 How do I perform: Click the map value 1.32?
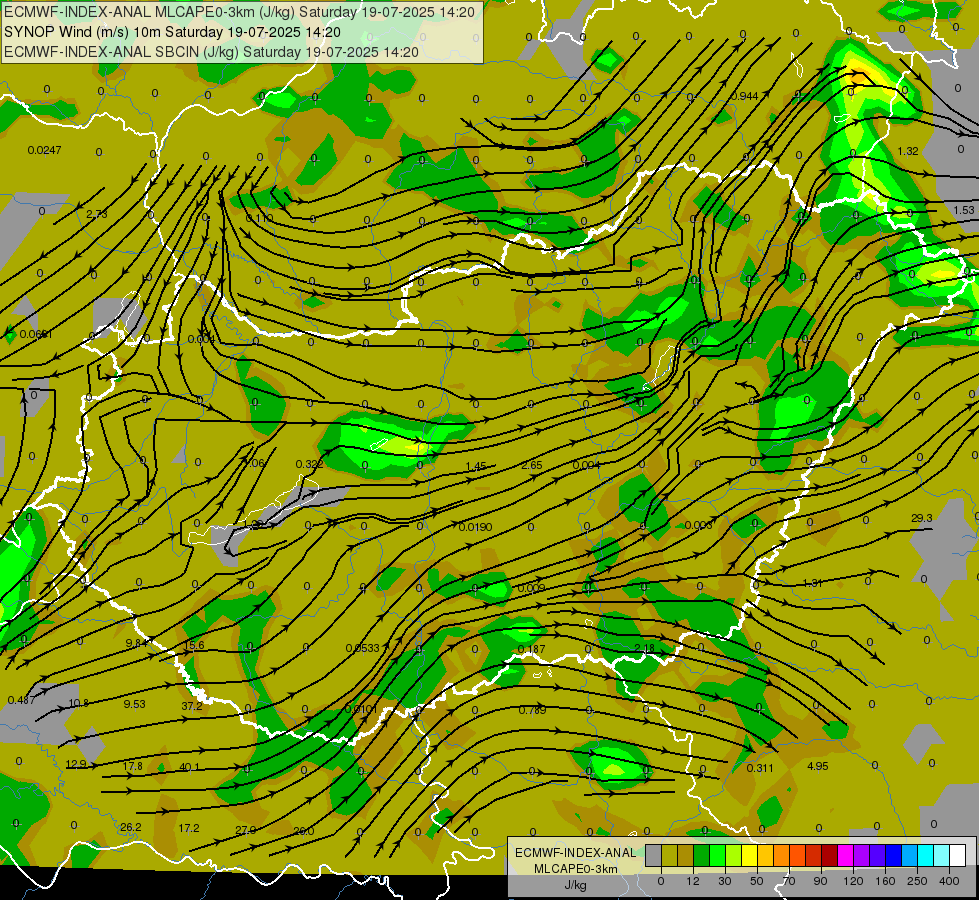click(908, 151)
